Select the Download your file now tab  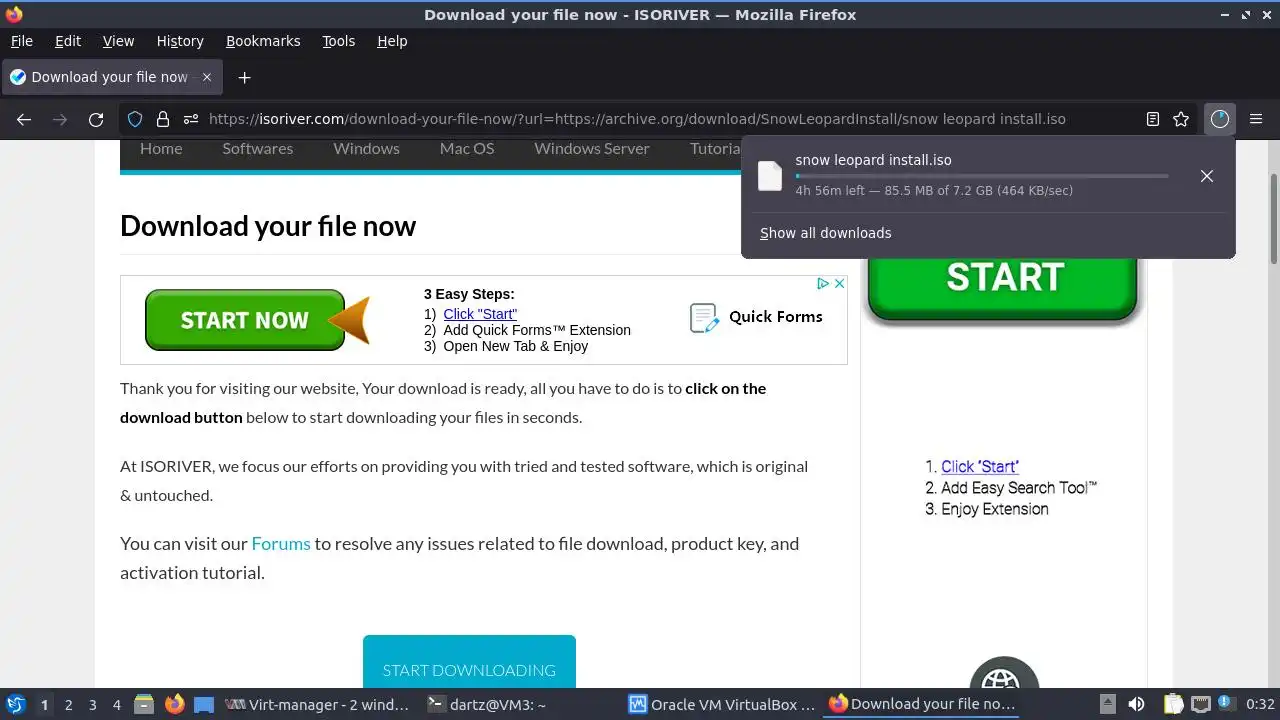[110, 77]
